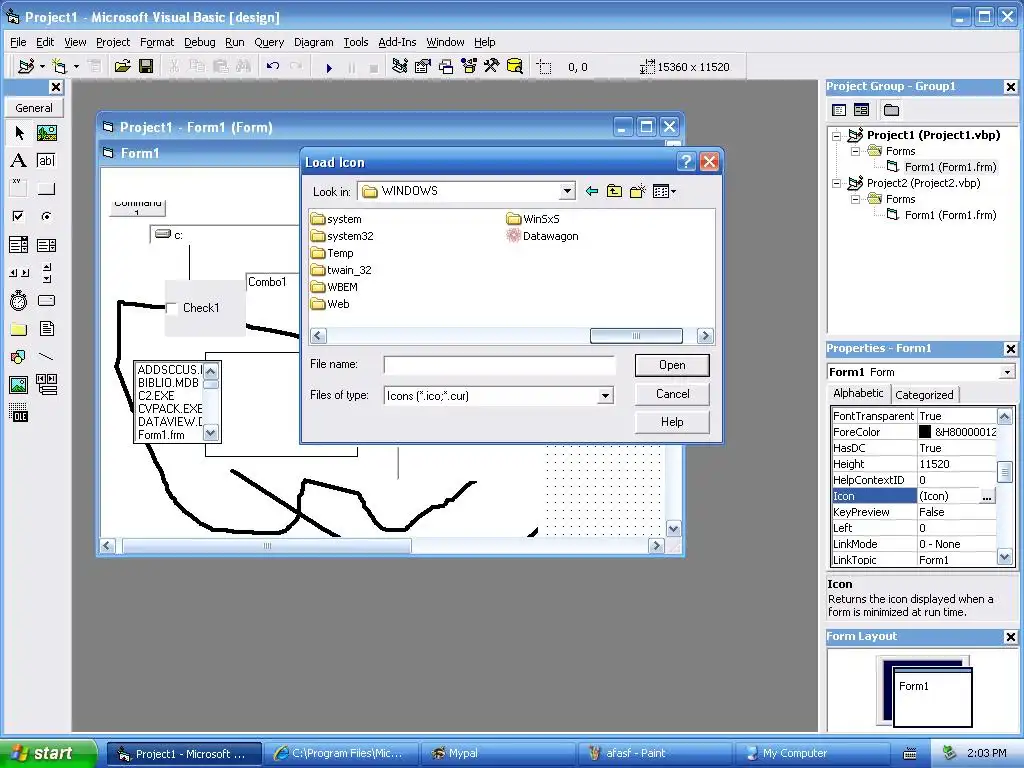
Task: Open the Debug menu
Action: click(x=200, y=42)
